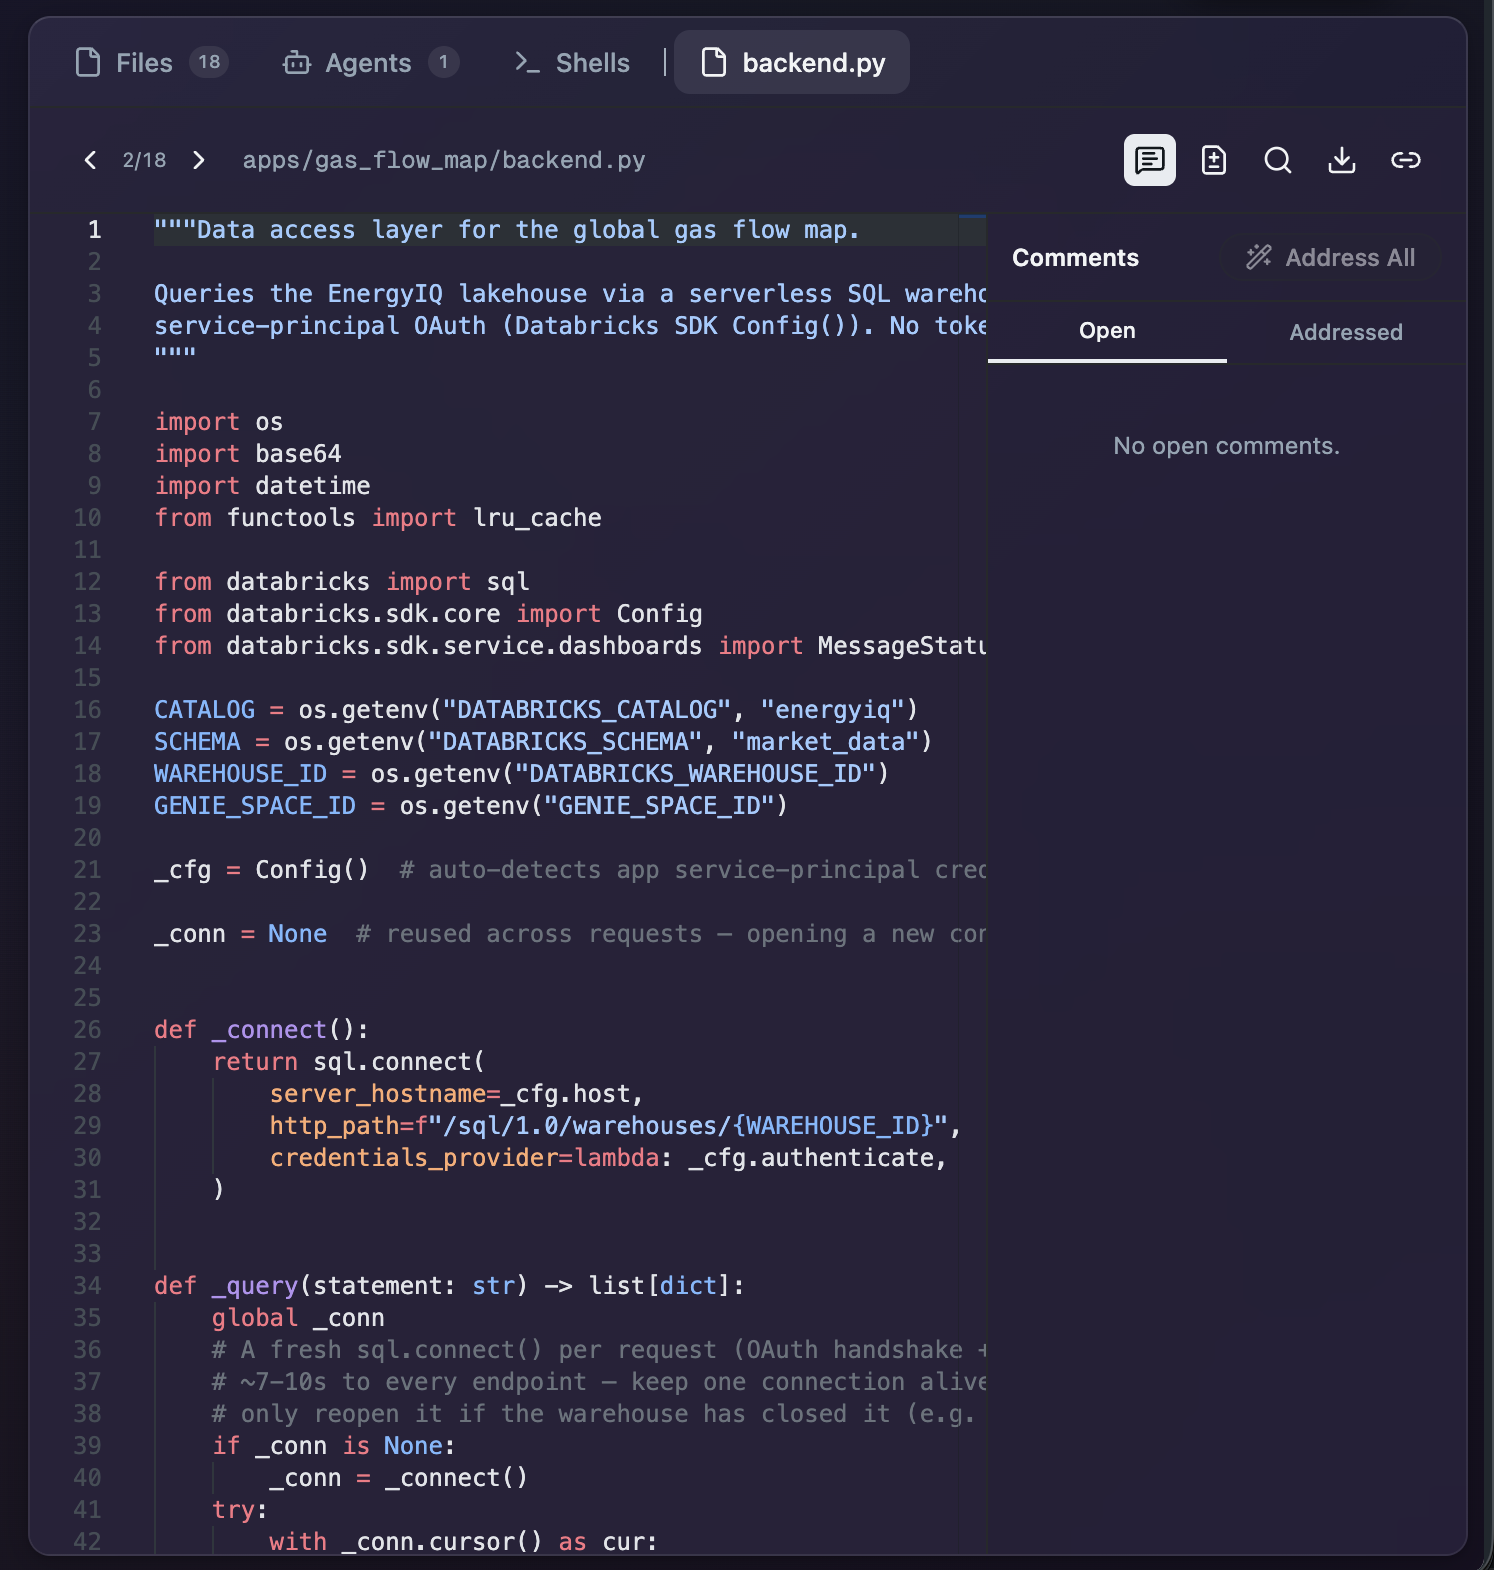The height and width of the screenshot is (1570, 1494).
Task: Click the Agents count badge 1
Action: point(444,62)
